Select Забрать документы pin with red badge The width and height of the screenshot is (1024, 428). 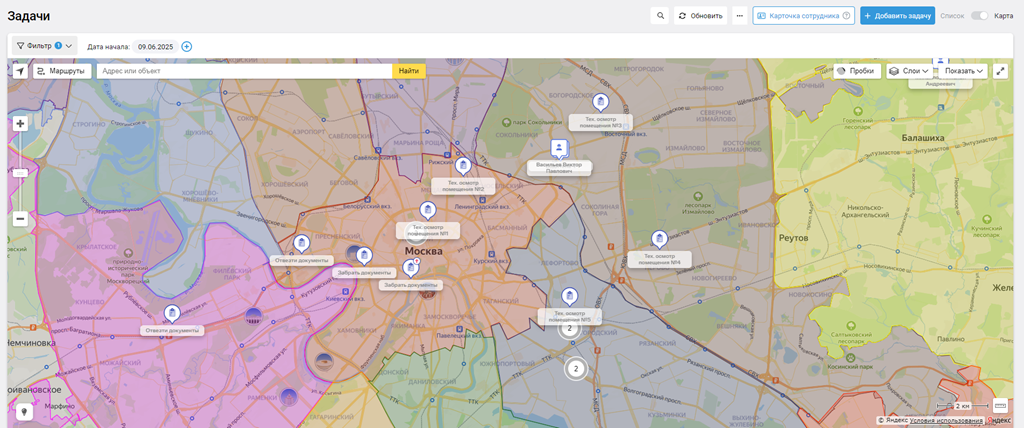tap(410, 268)
